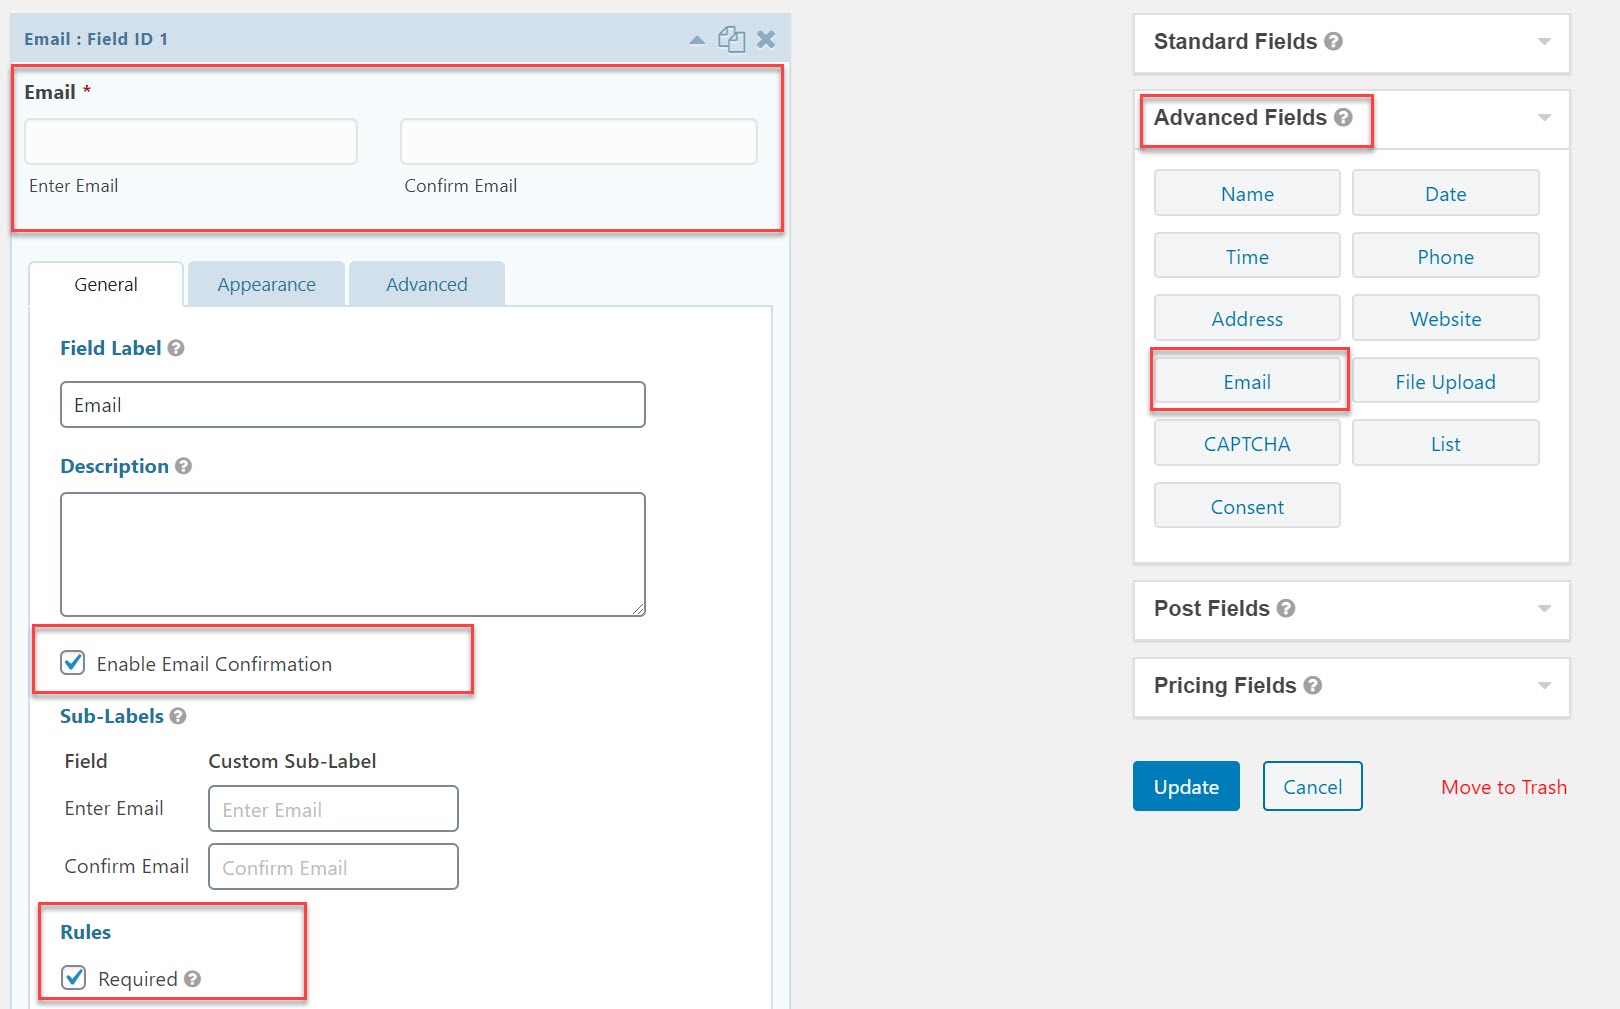Add a Website field
1620x1009 pixels.
(1446, 318)
